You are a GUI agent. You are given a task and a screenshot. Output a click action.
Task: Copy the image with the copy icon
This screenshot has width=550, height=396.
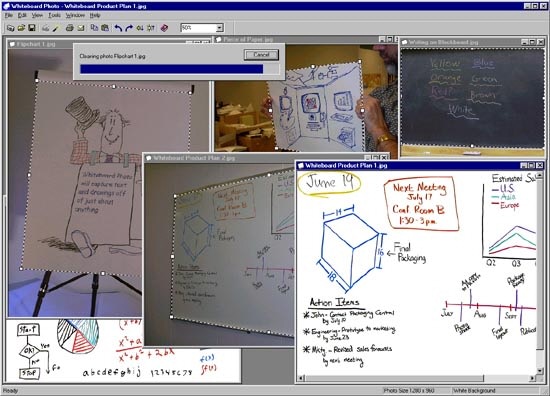click(x=94, y=28)
